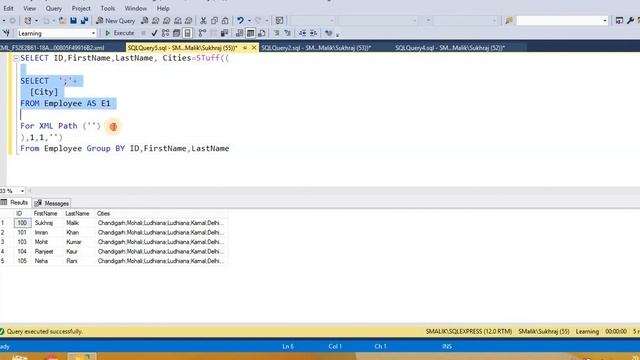Click the Registered Servers window icon
The height and width of the screenshot is (360, 640).
coord(619,20)
